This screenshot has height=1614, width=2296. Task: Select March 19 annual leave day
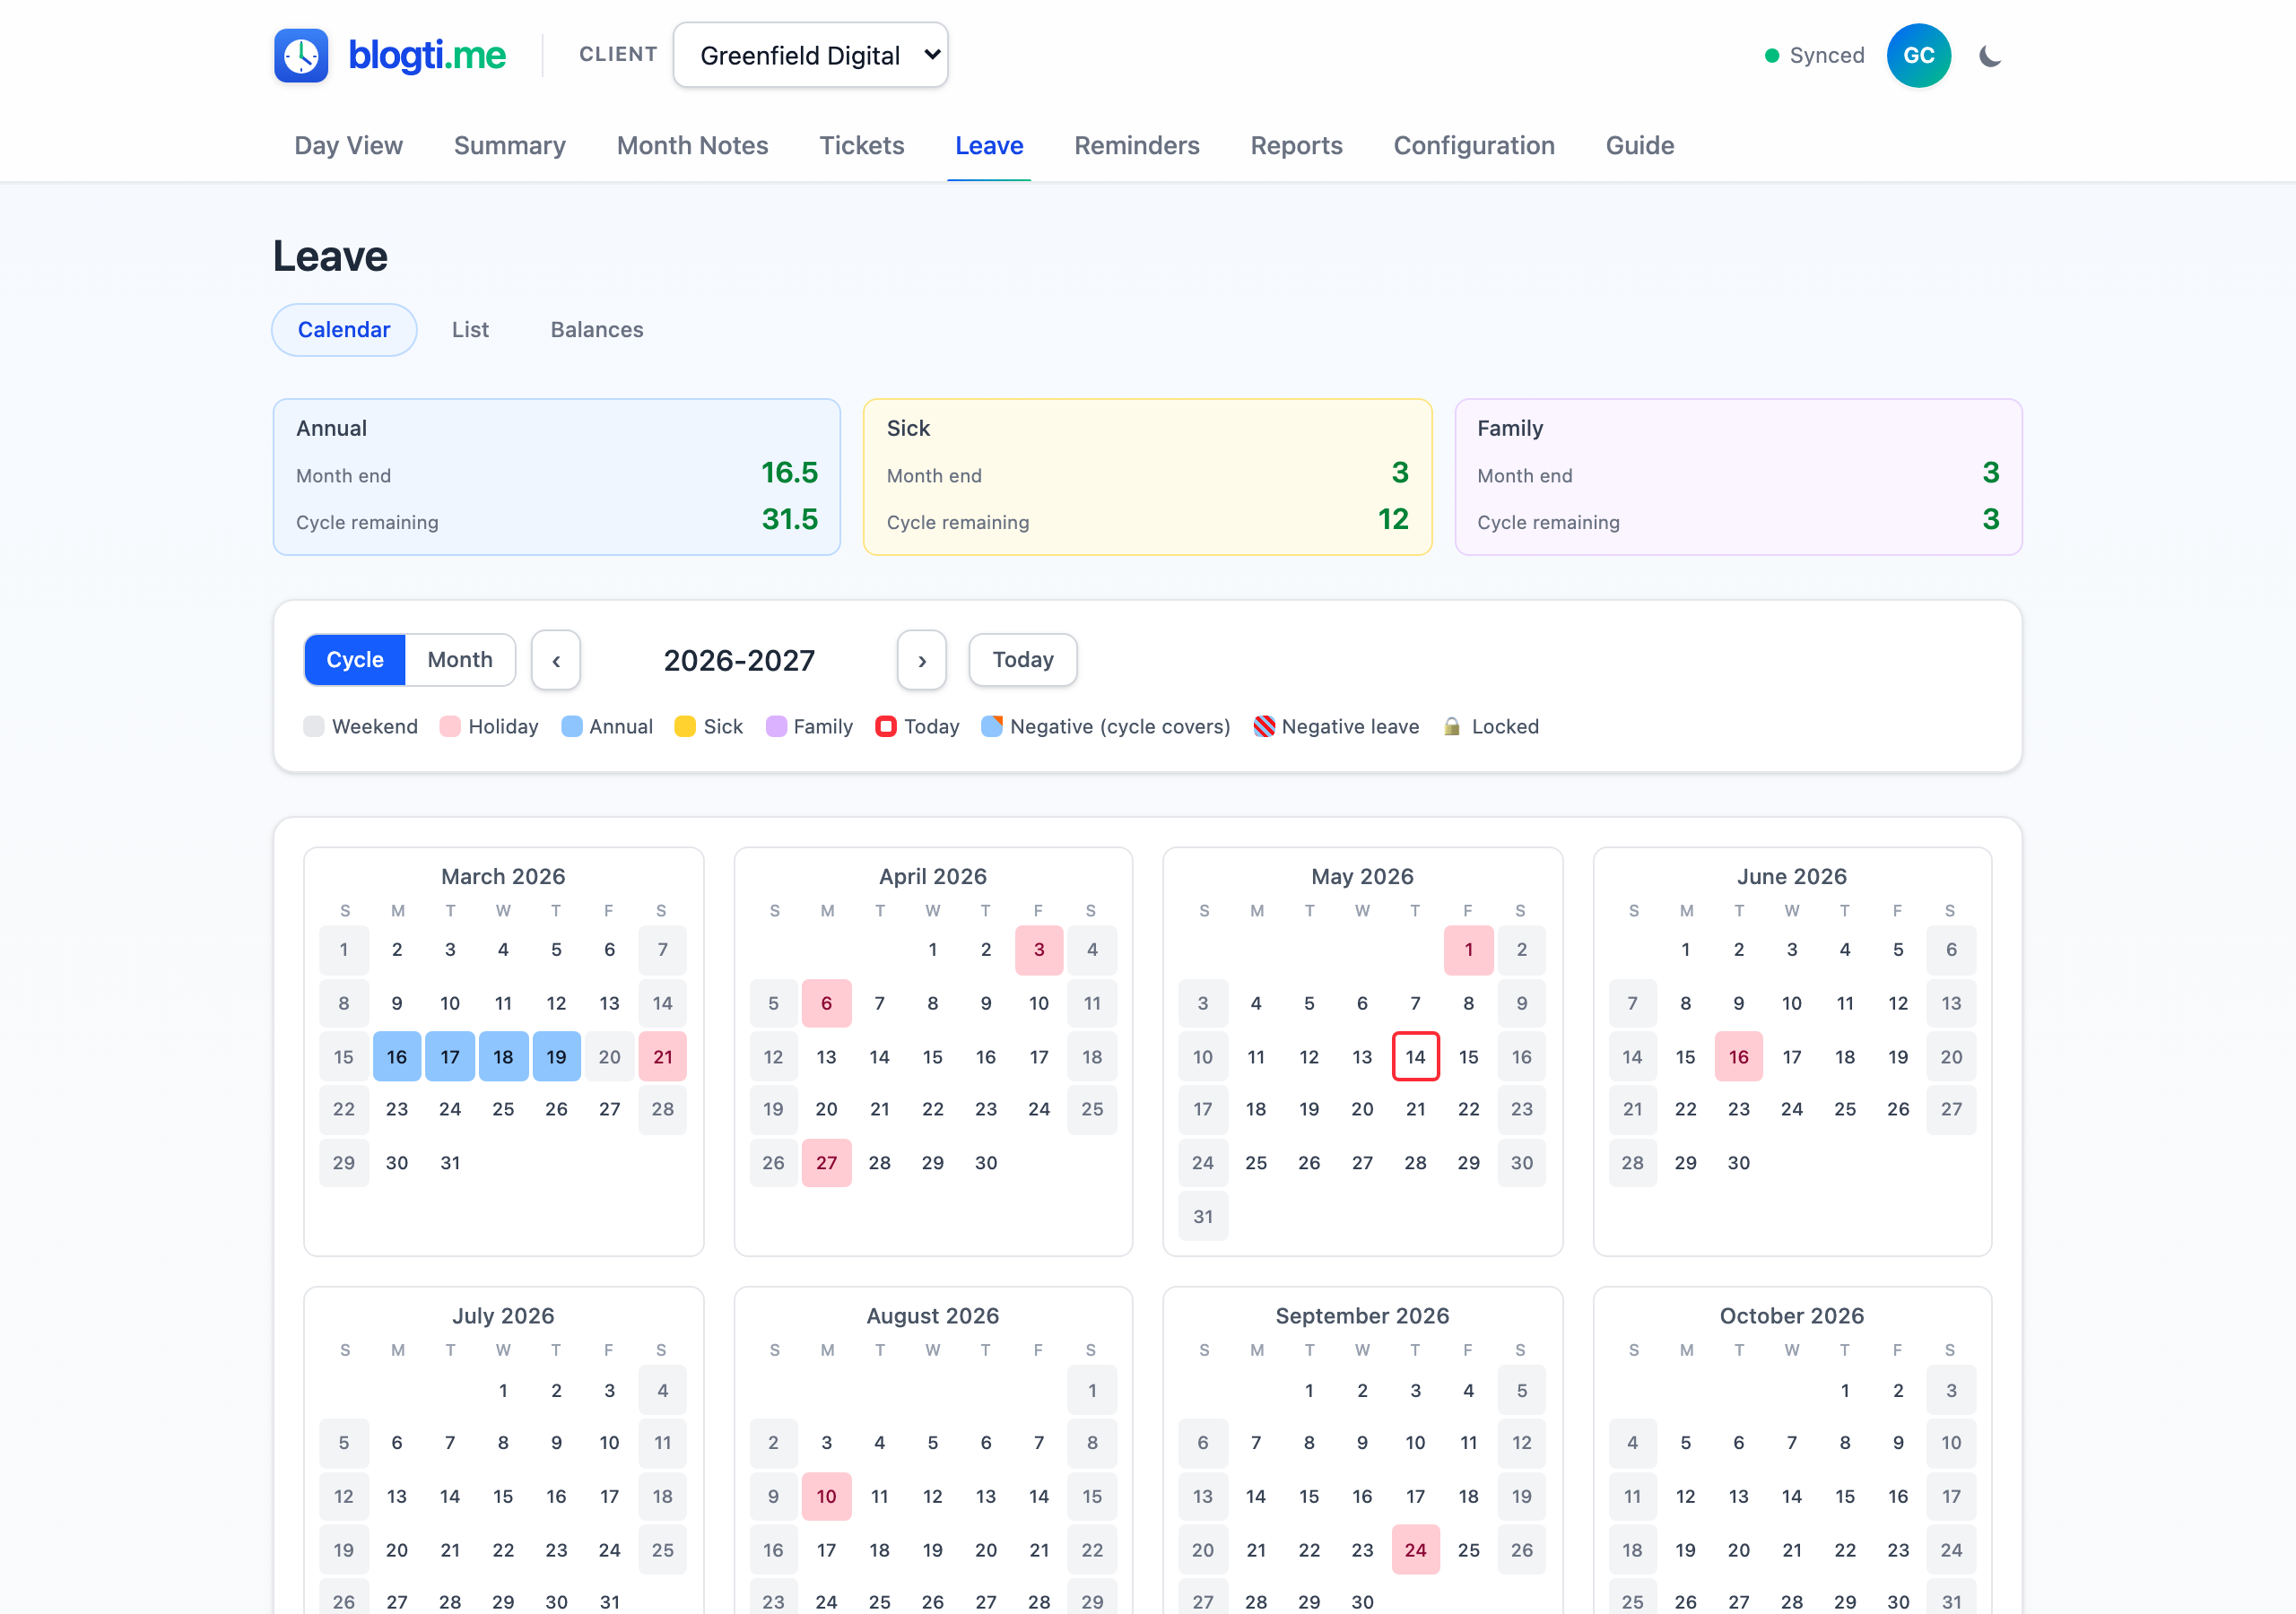pyautogui.click(x=556, y=1057)
